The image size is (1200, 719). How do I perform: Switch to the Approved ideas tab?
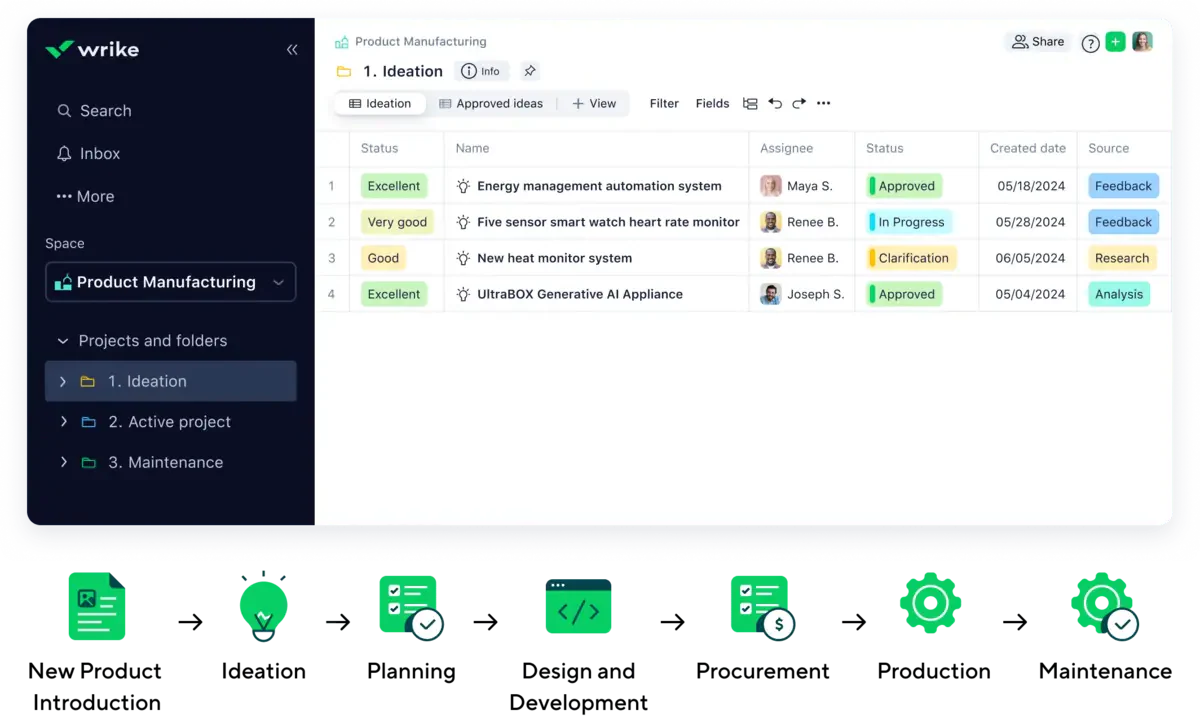[491, 103]
